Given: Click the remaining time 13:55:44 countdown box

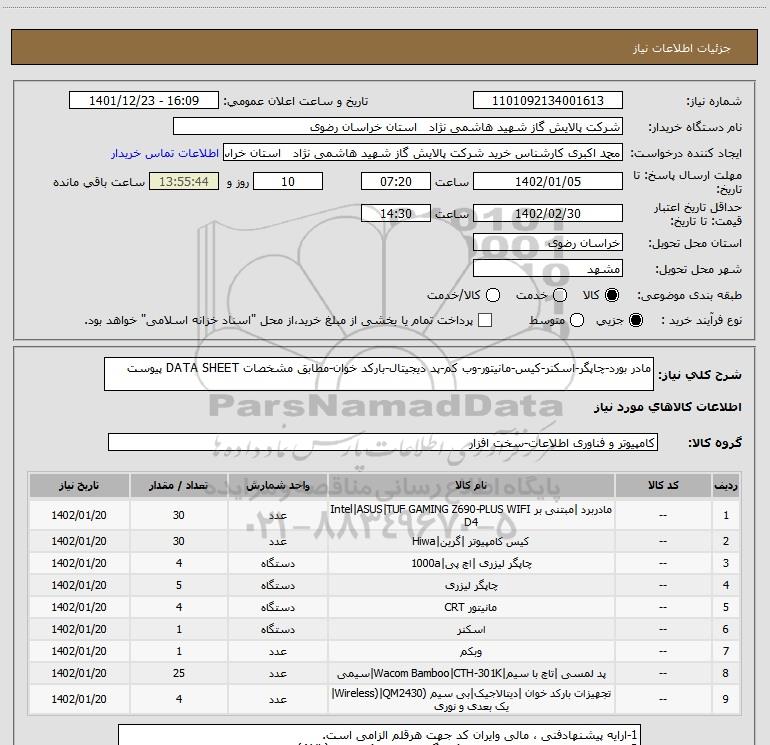Looking at the screenshot, I should pyautogui.click(x=183, y=182).
